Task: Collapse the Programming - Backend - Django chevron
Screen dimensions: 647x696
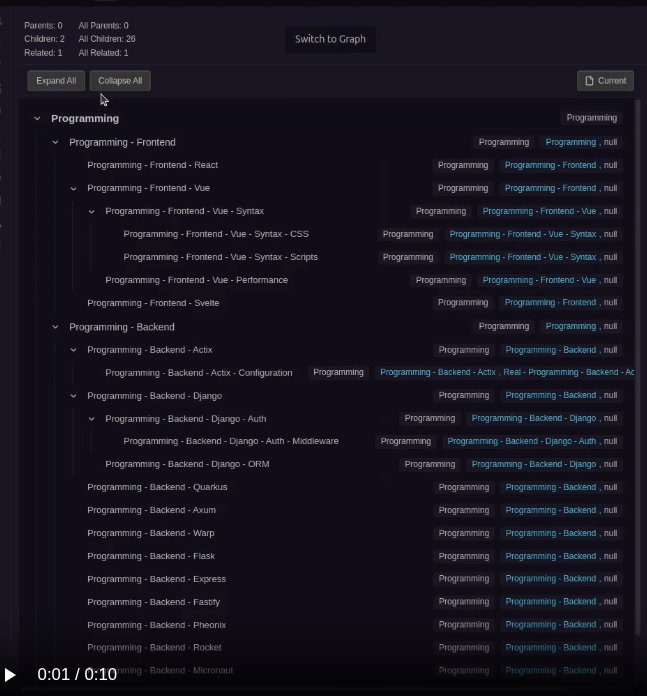Action: coord(73,396)
